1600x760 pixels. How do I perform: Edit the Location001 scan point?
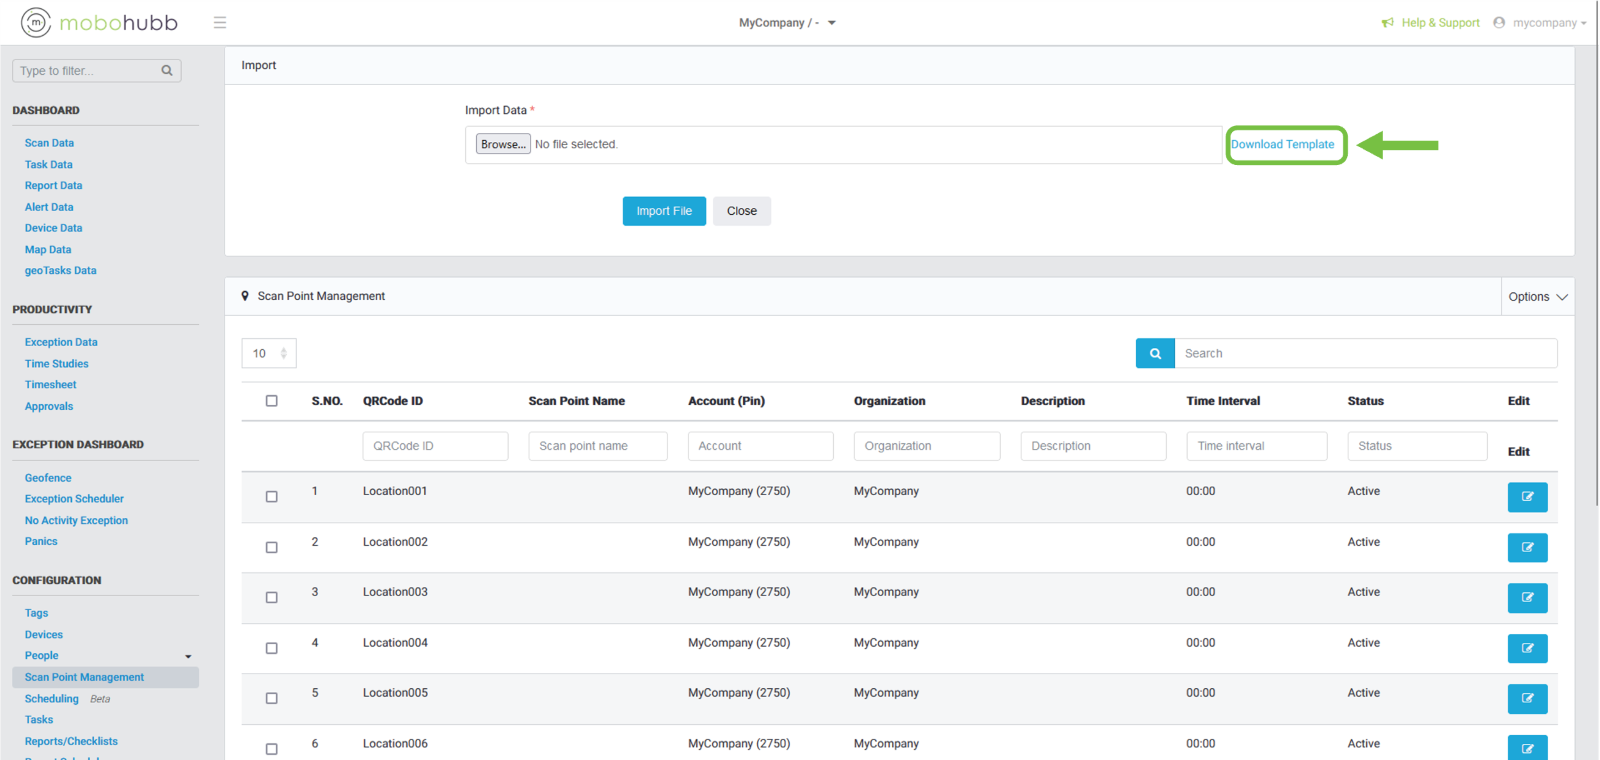(x=1527, y=497)
